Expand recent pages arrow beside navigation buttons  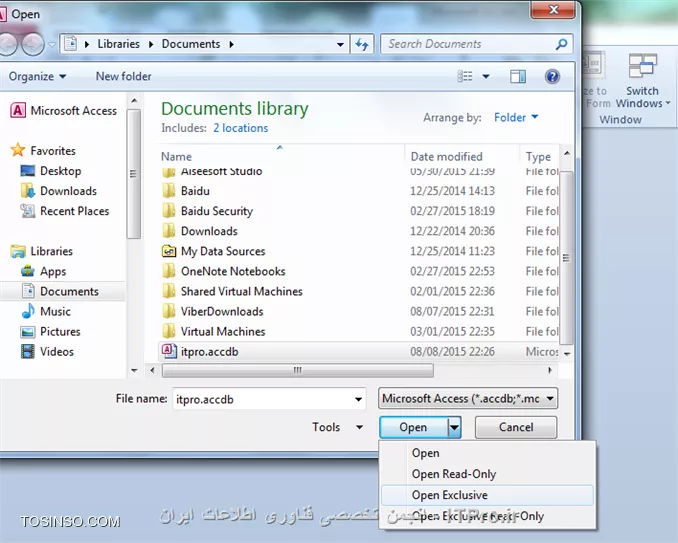click(x=52, y=44)
